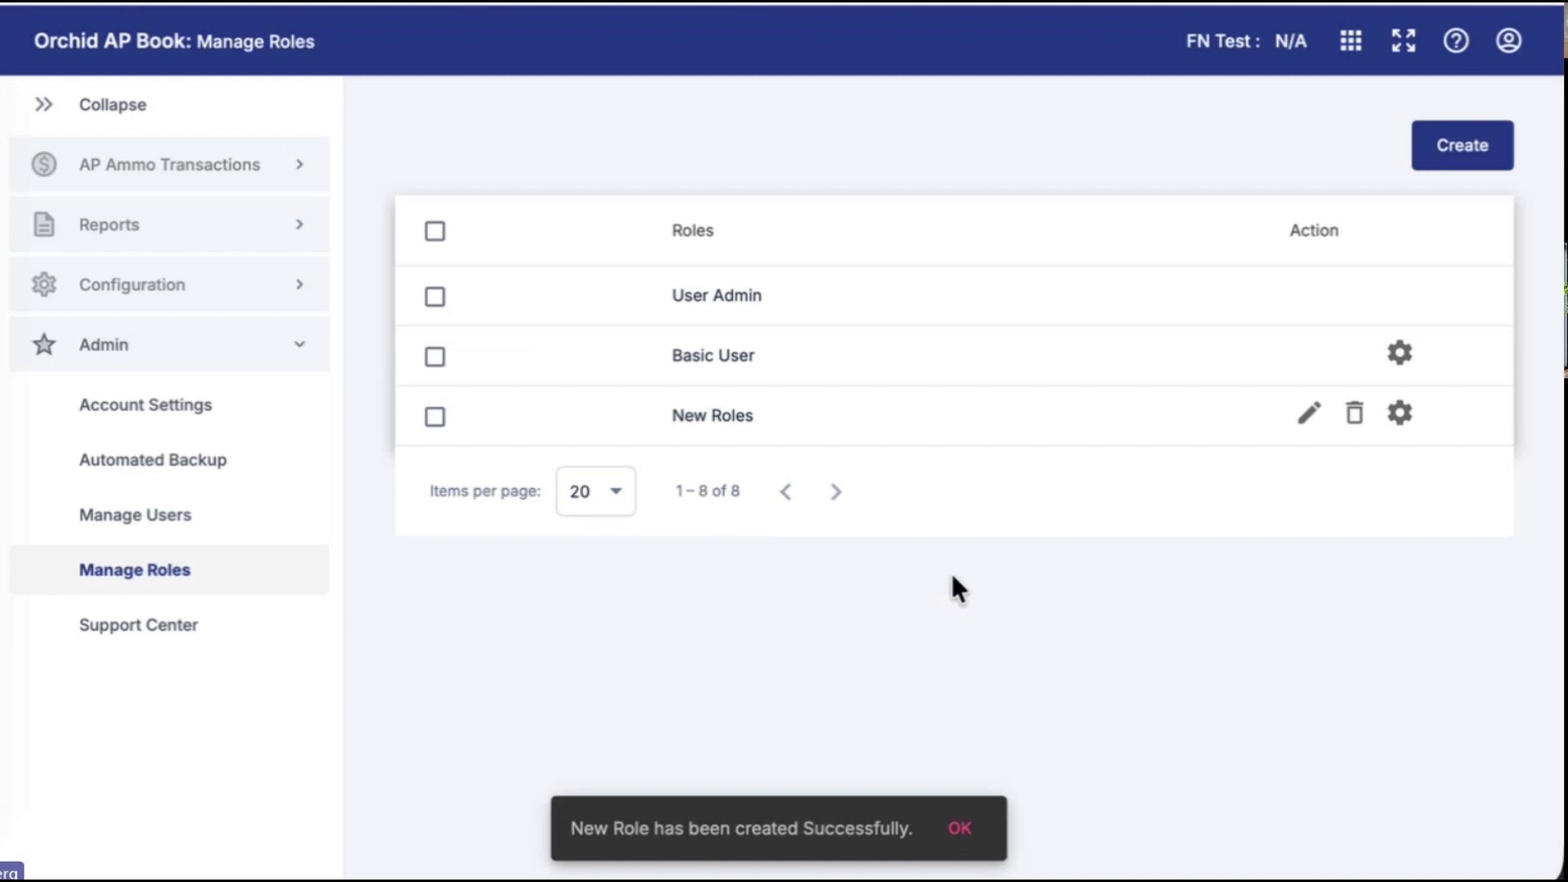Check the New Roles row checkbox
Screen dimensions: 1568x882
coord(434,417)
